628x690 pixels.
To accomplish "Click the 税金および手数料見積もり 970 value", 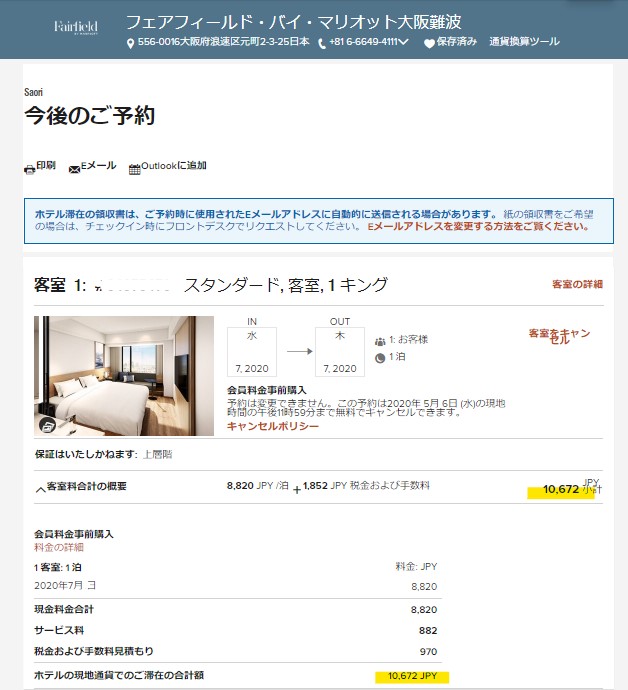I will click(428, 652).
